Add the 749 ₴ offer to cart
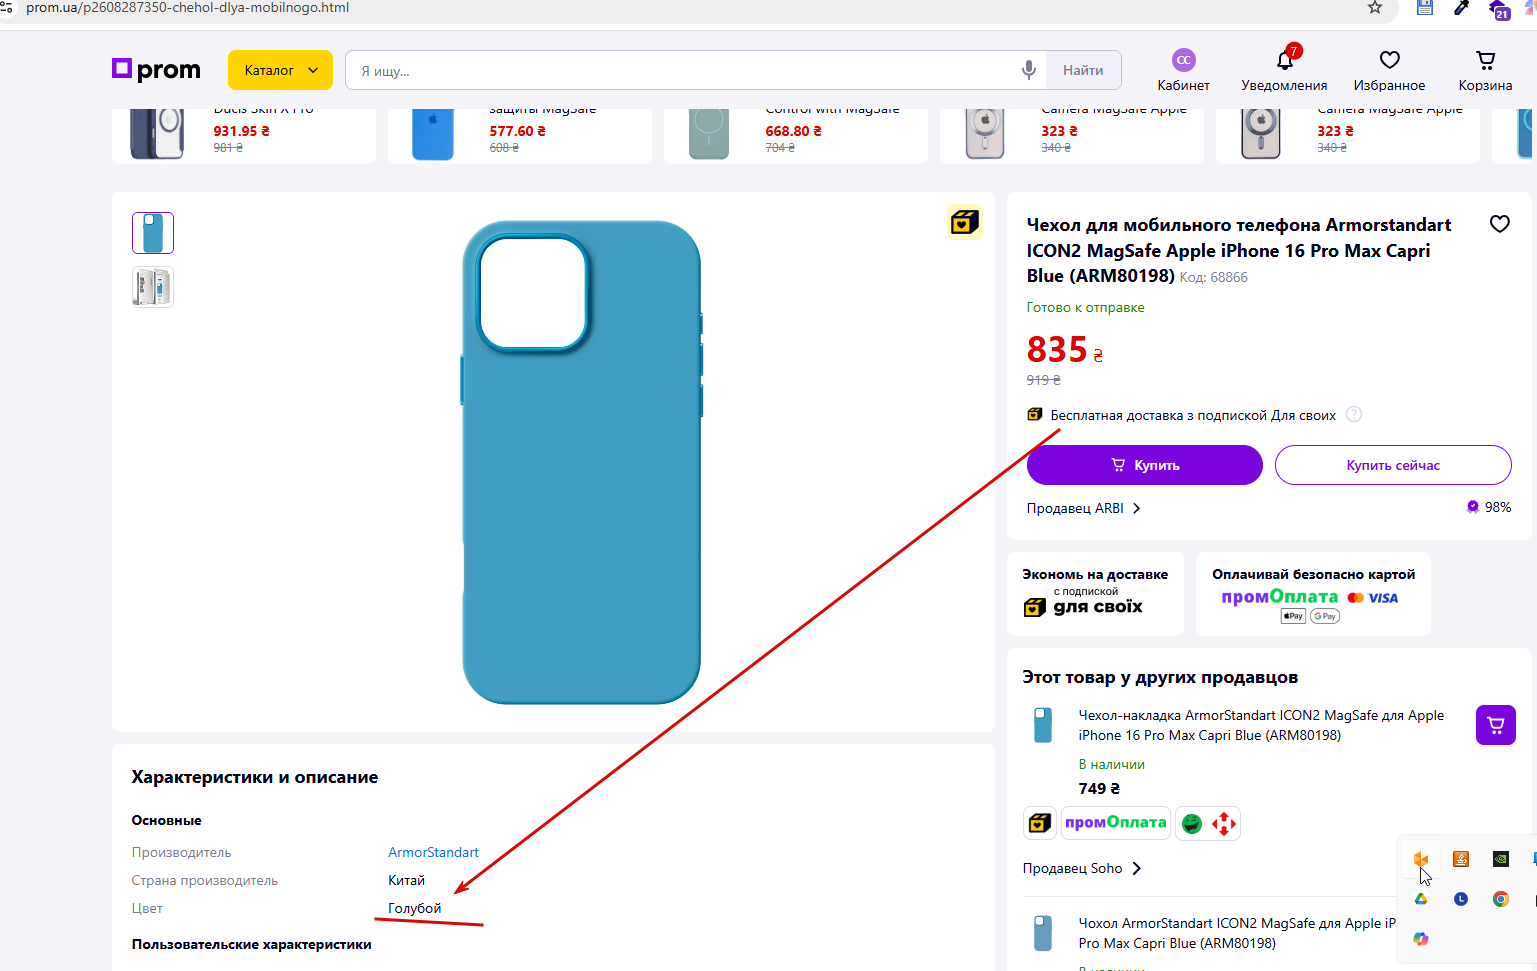Image resolution: width=1537 pixels, height=971 pixels. tap(1496, 725)
